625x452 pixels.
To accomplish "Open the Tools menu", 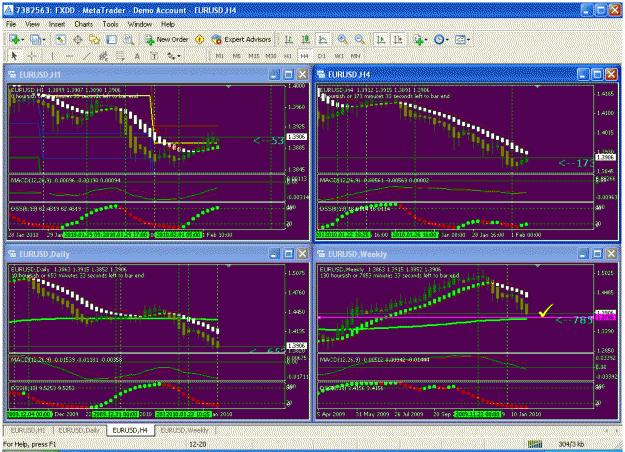I will tap(110, 24).
